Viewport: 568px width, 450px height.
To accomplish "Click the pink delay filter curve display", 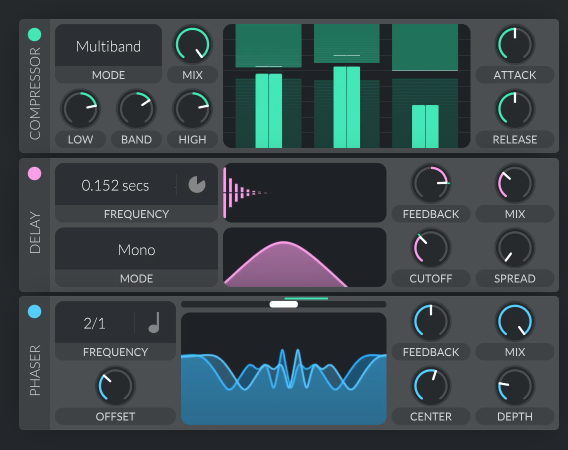I will (x=304, y=257).
